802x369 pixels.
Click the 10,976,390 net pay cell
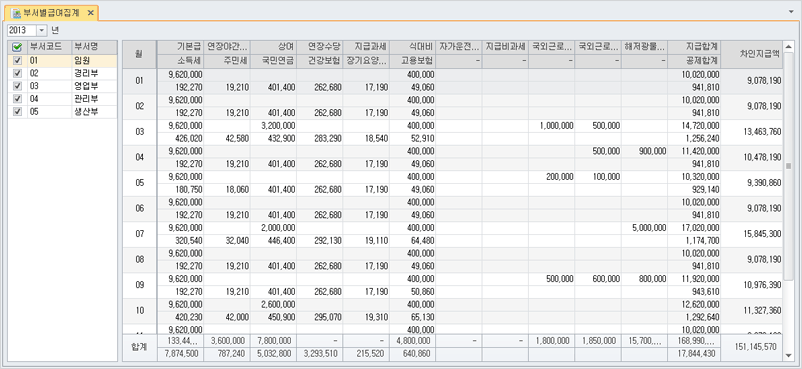pyautogui.click(x=752, y=286)
